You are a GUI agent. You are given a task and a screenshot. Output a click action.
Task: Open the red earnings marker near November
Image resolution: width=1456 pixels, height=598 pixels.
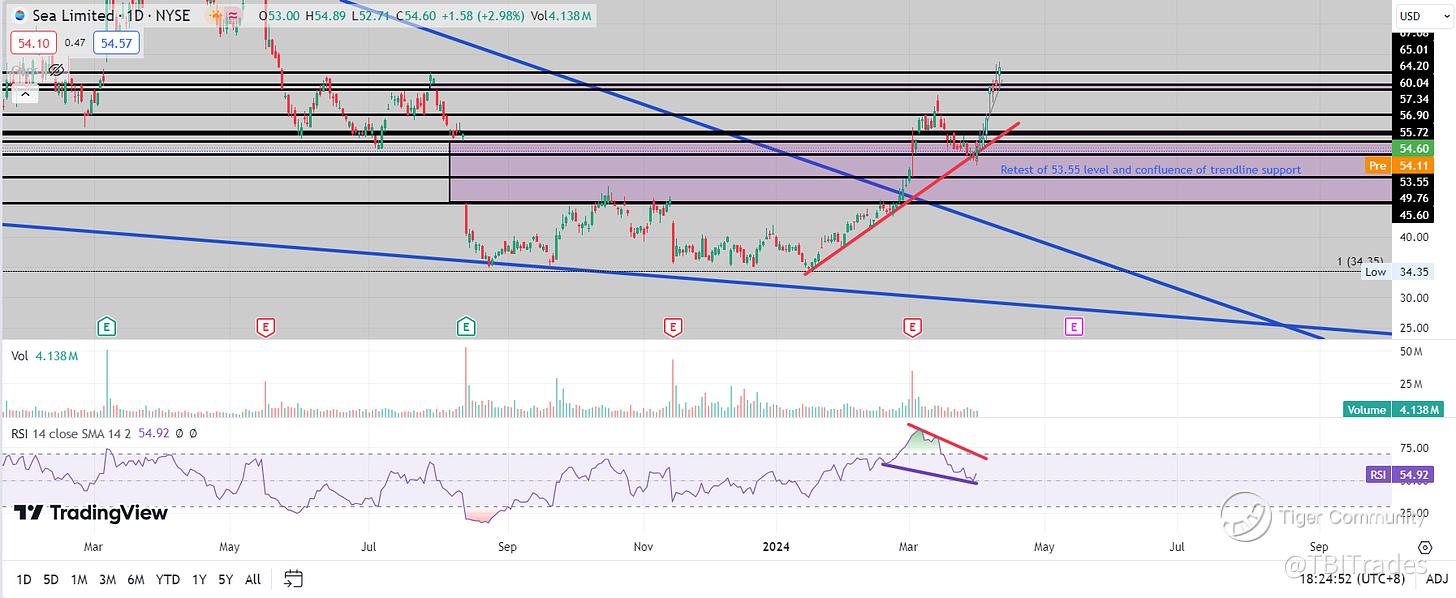pos(673,326)
